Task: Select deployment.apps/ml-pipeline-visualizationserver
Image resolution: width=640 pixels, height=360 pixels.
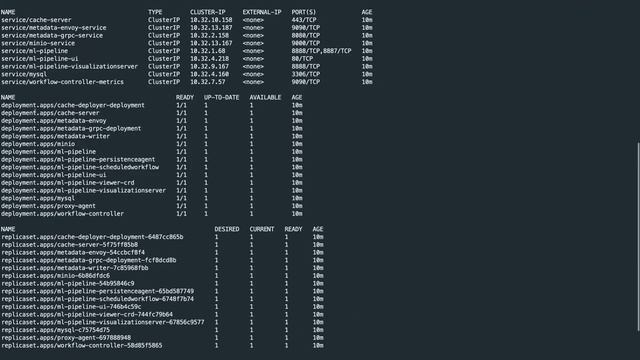Action: tap(83, 191)
